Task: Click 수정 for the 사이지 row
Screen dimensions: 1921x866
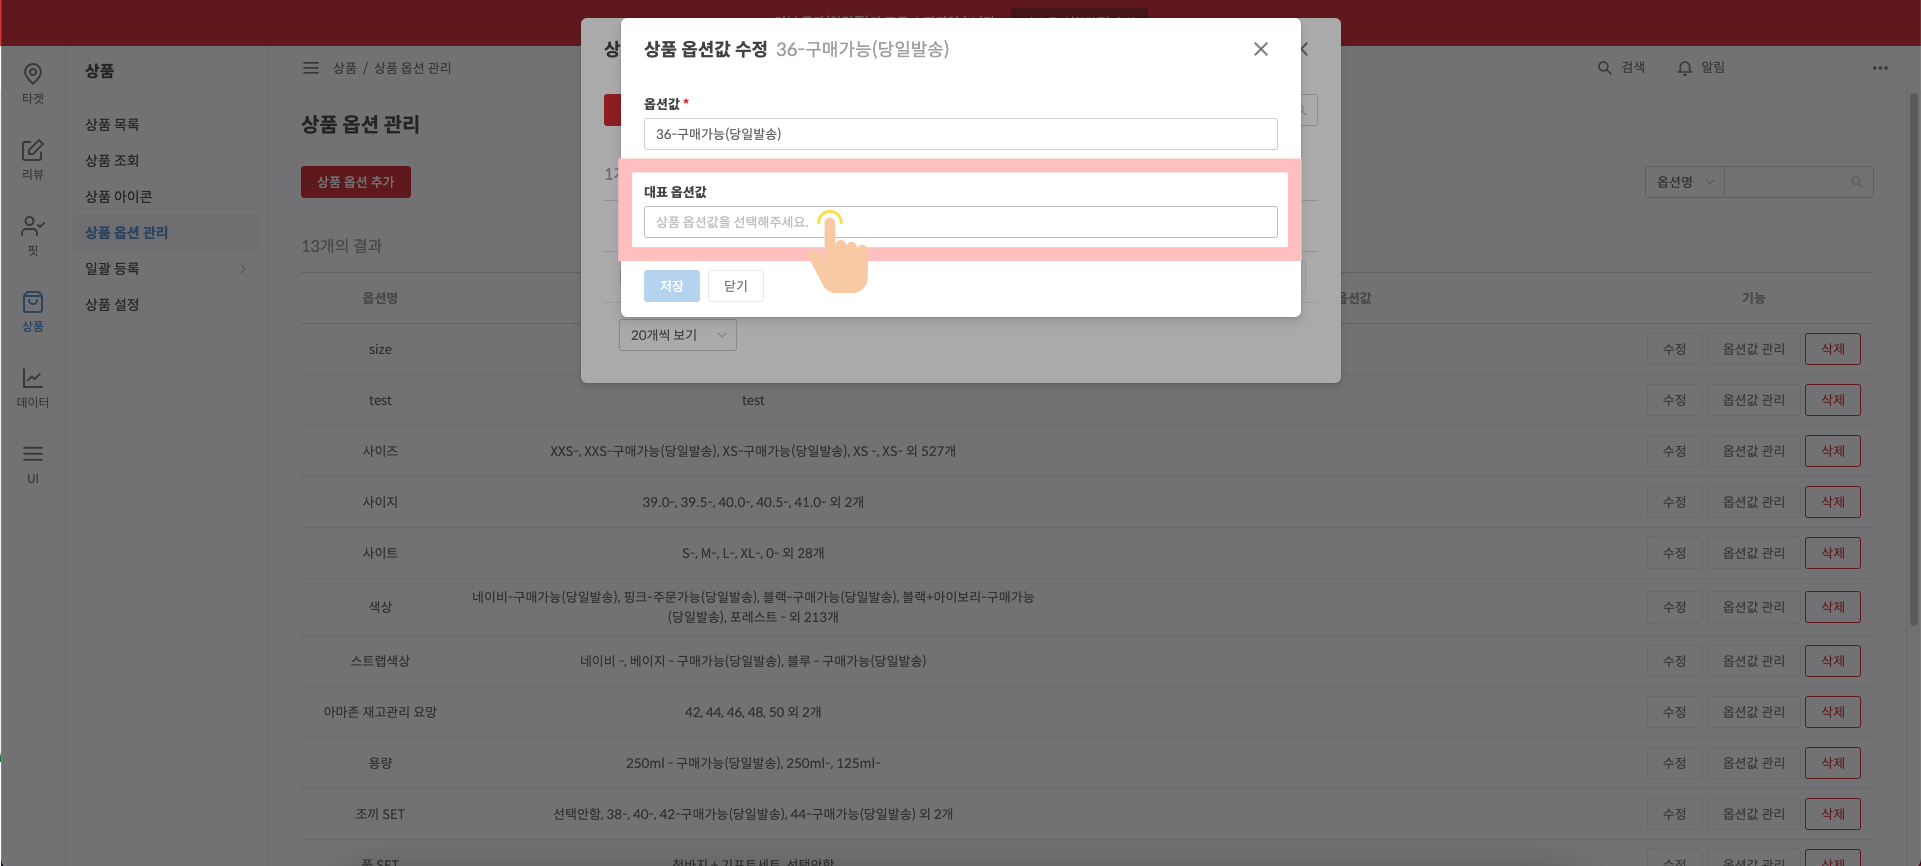Action: coord(1675,502)
